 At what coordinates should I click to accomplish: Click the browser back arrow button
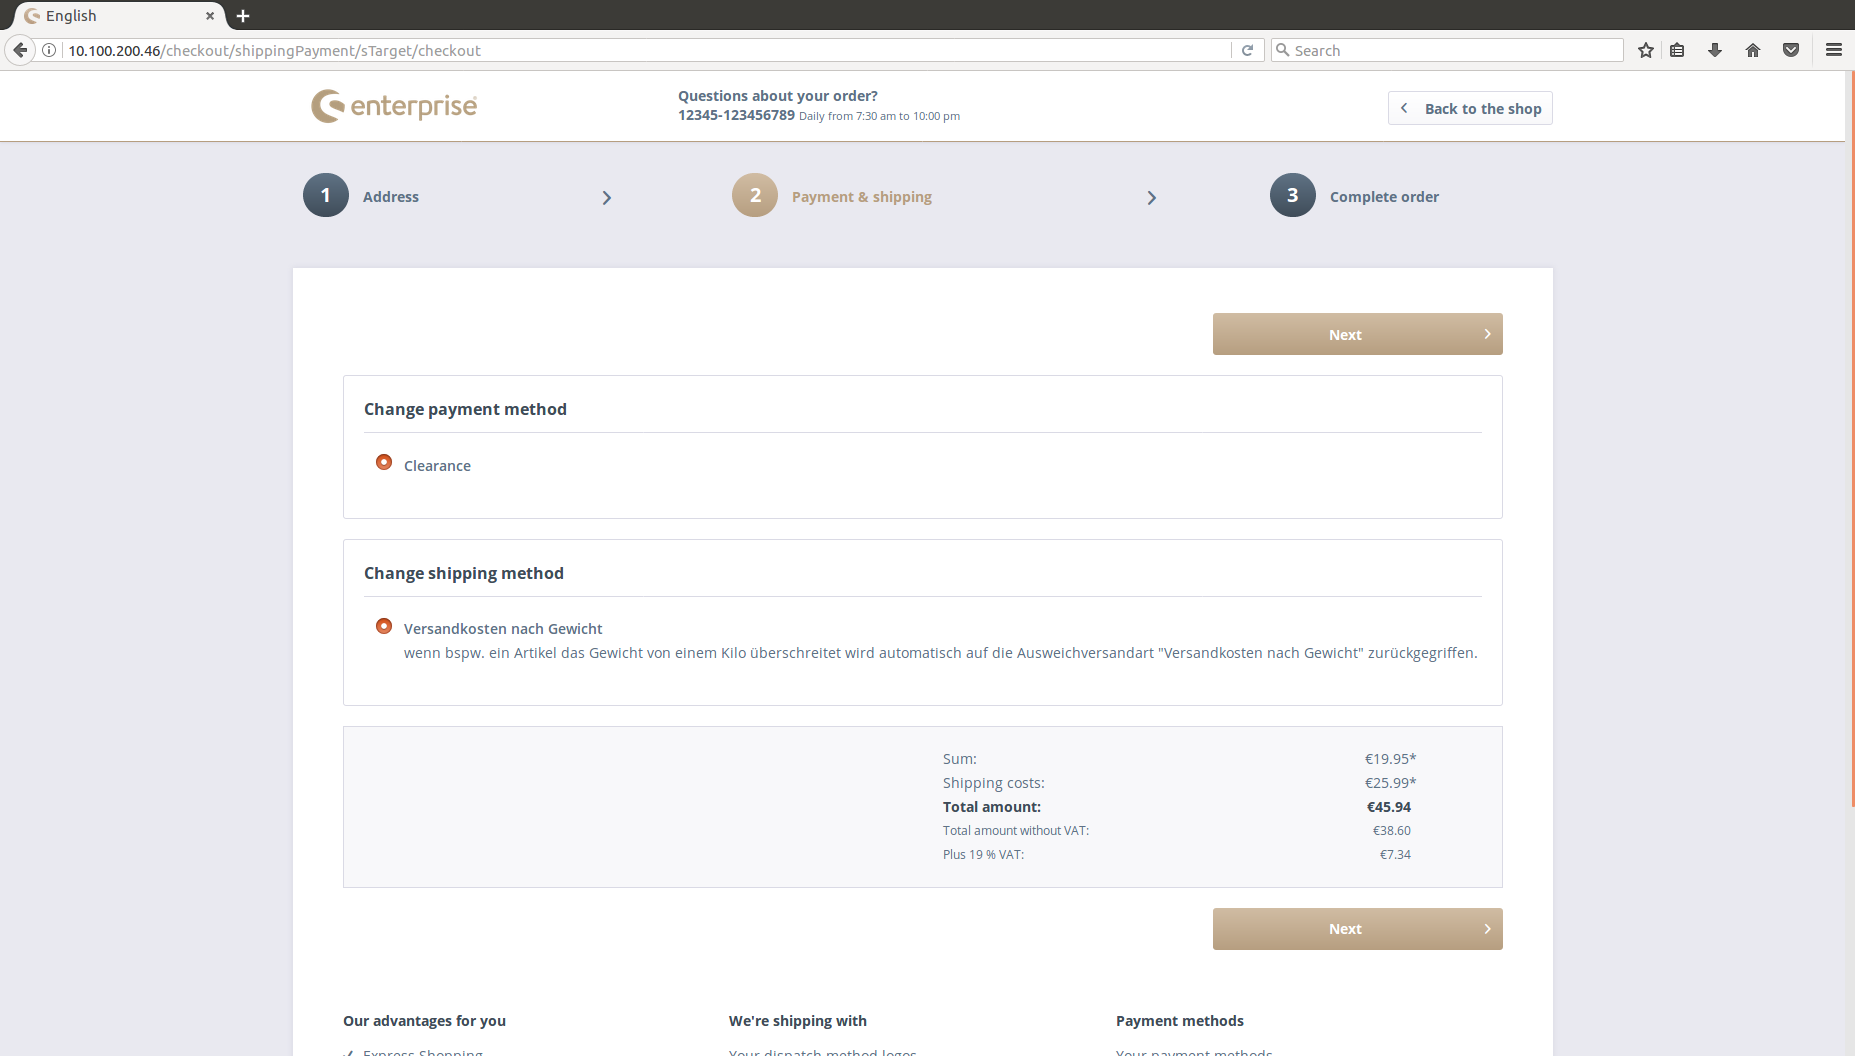pos(20,50)
